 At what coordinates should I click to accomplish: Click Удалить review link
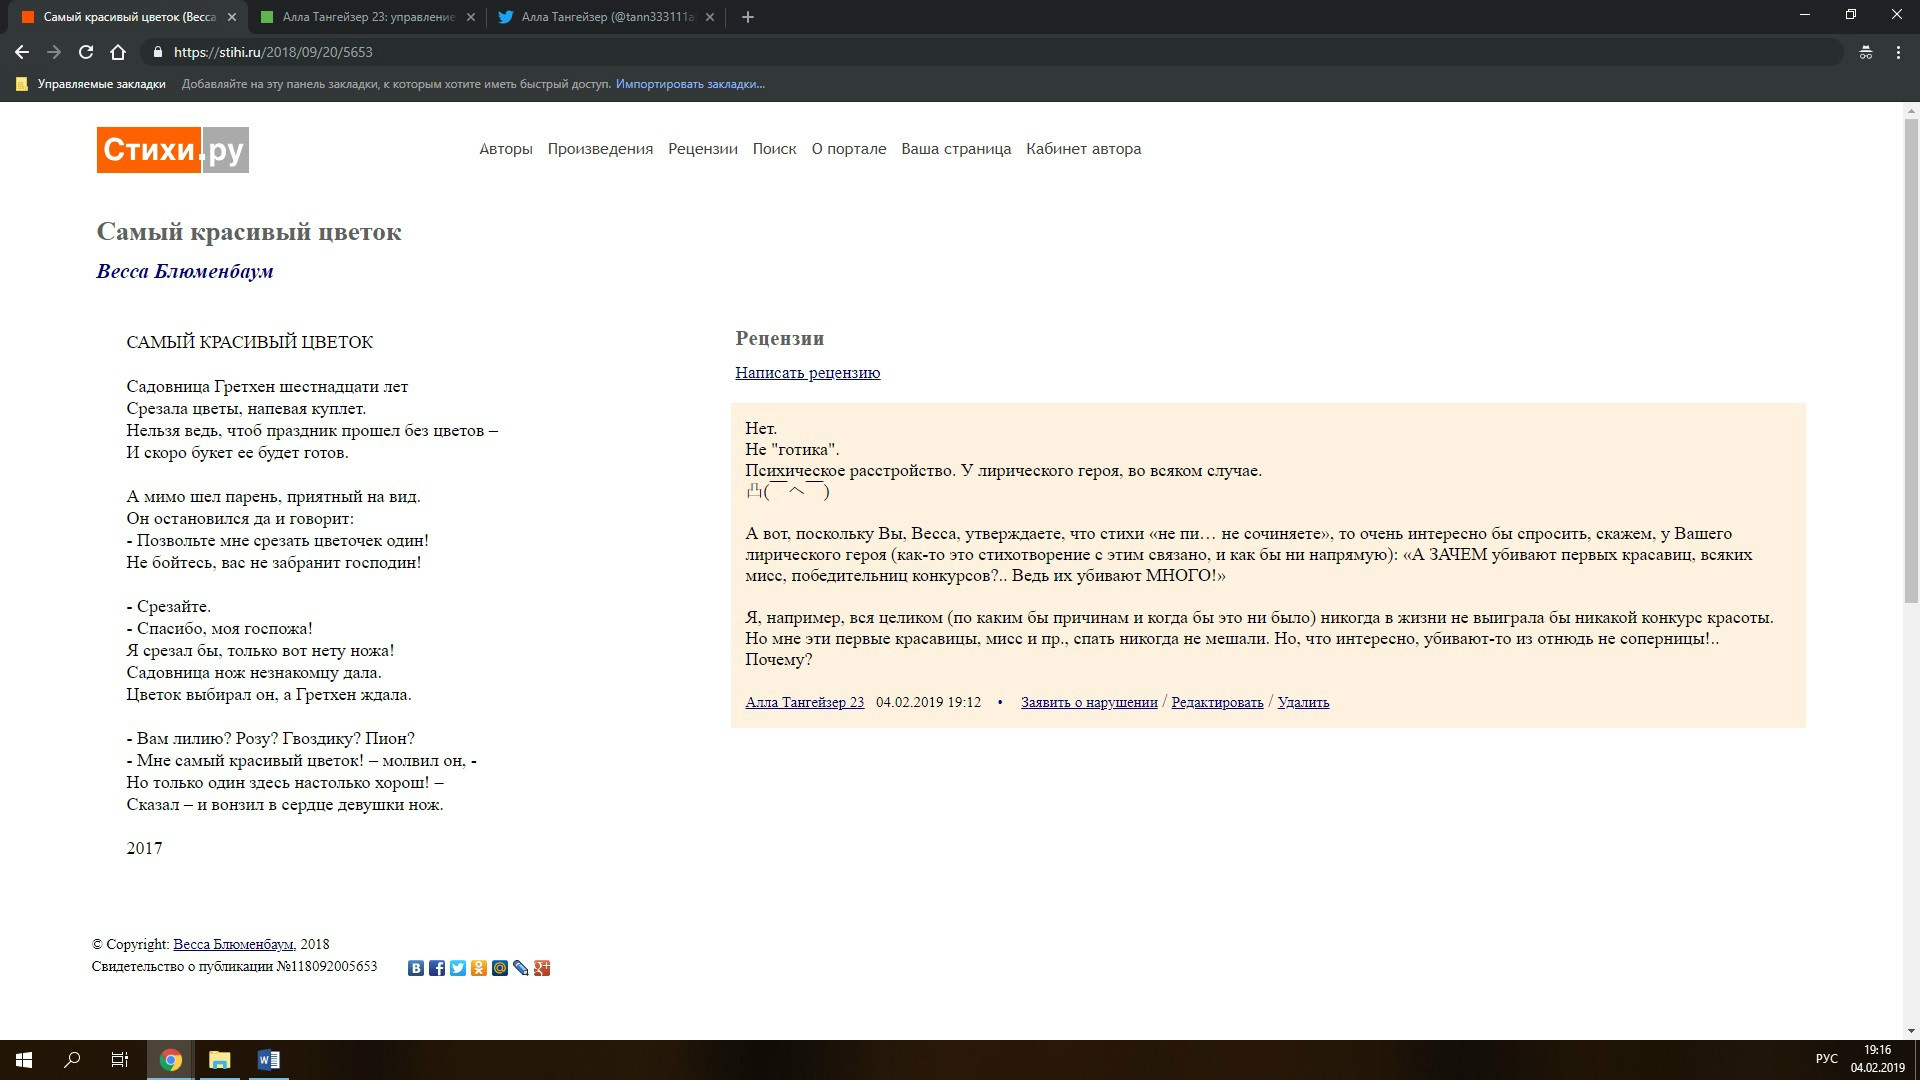click(x=1304, y=702)
